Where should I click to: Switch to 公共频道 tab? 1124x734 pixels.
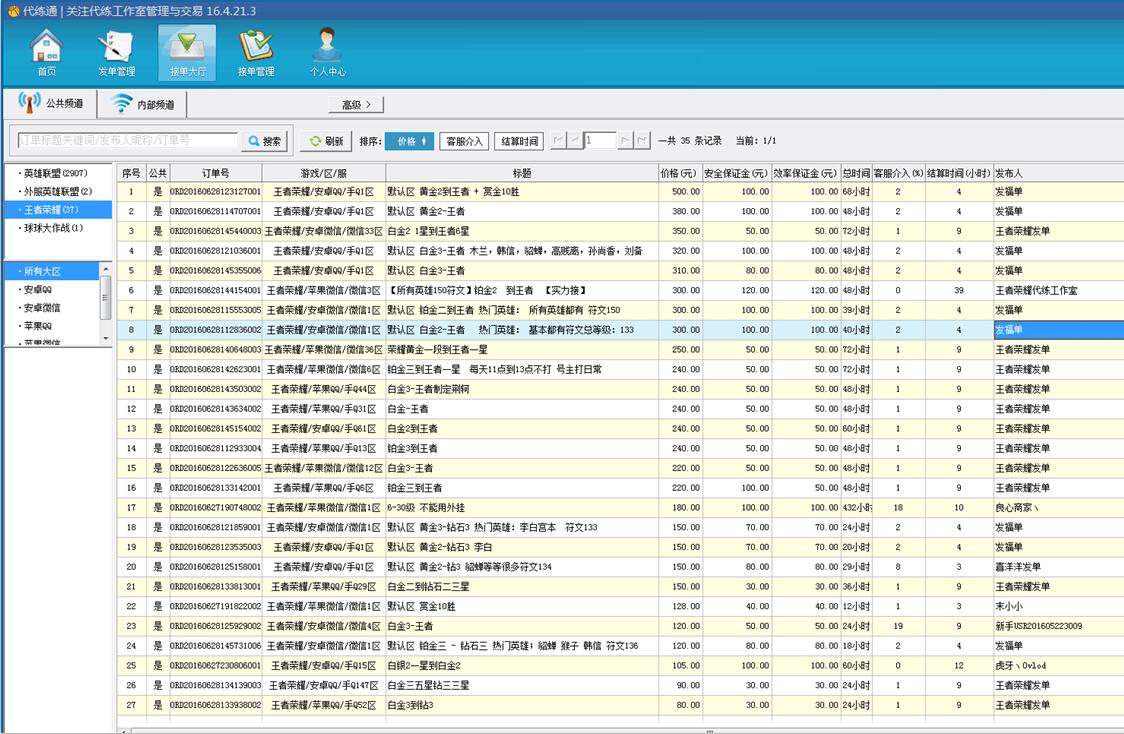point(53,103)
